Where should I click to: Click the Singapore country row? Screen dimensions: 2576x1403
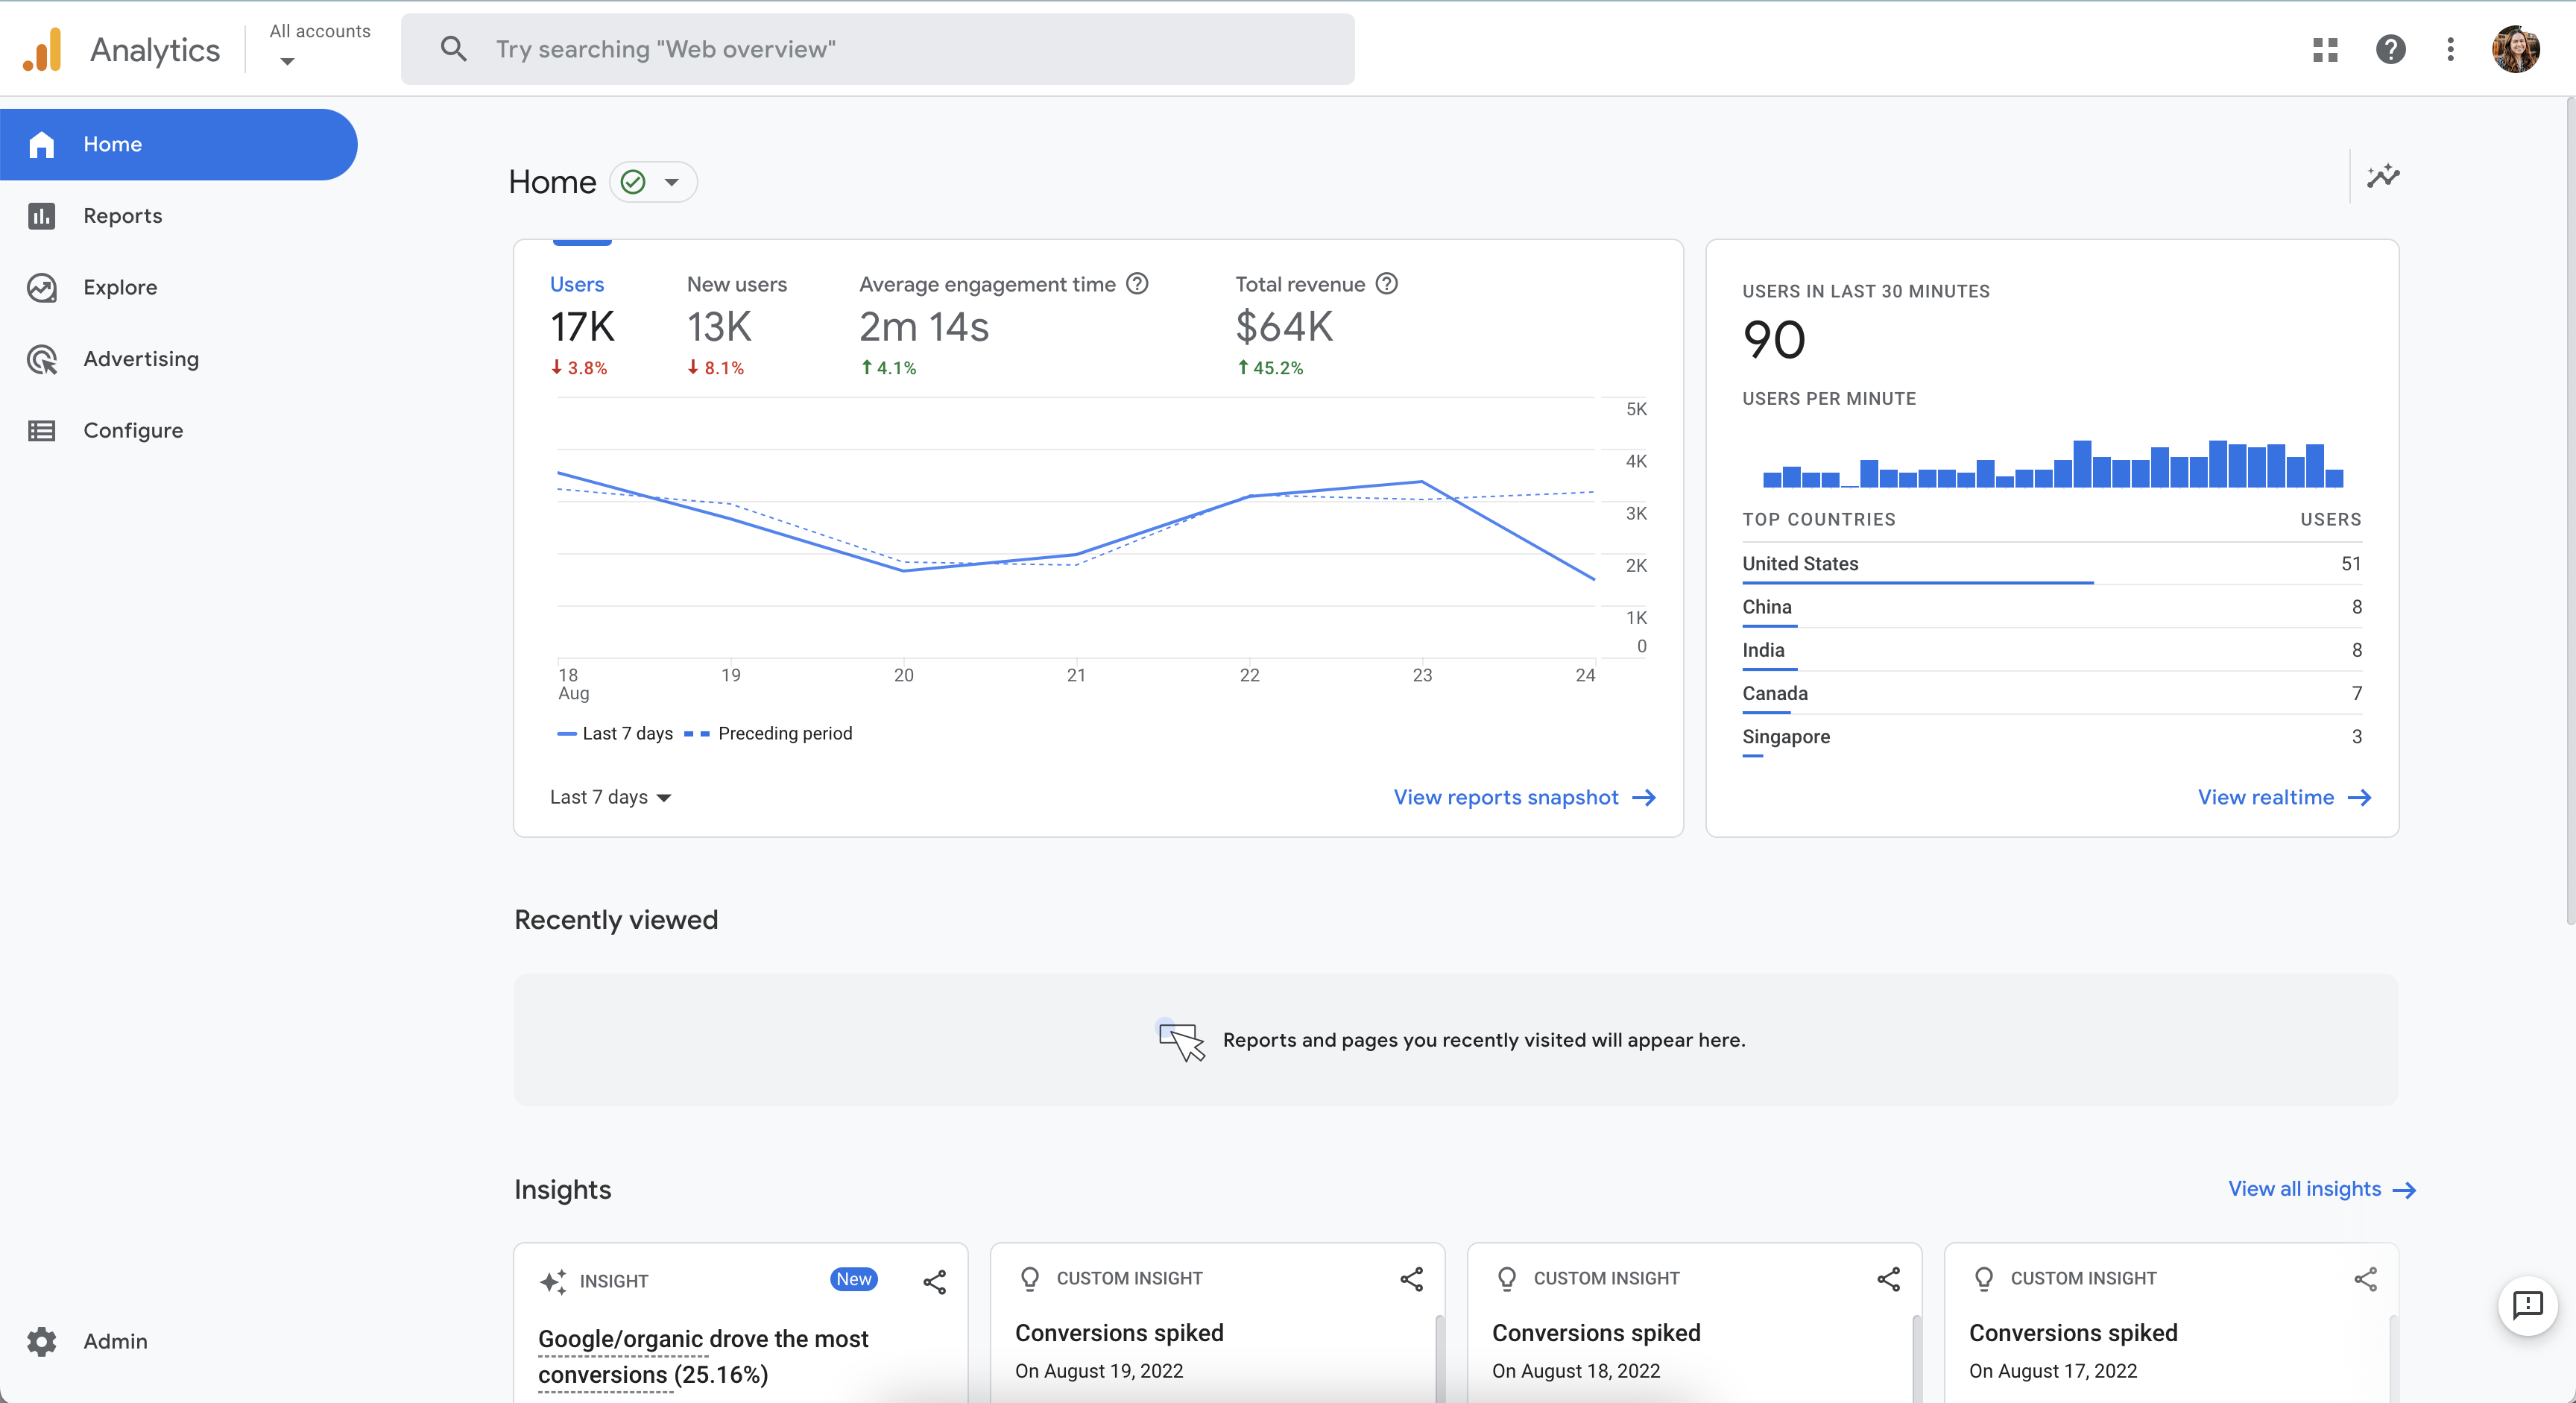(2051, 737)
